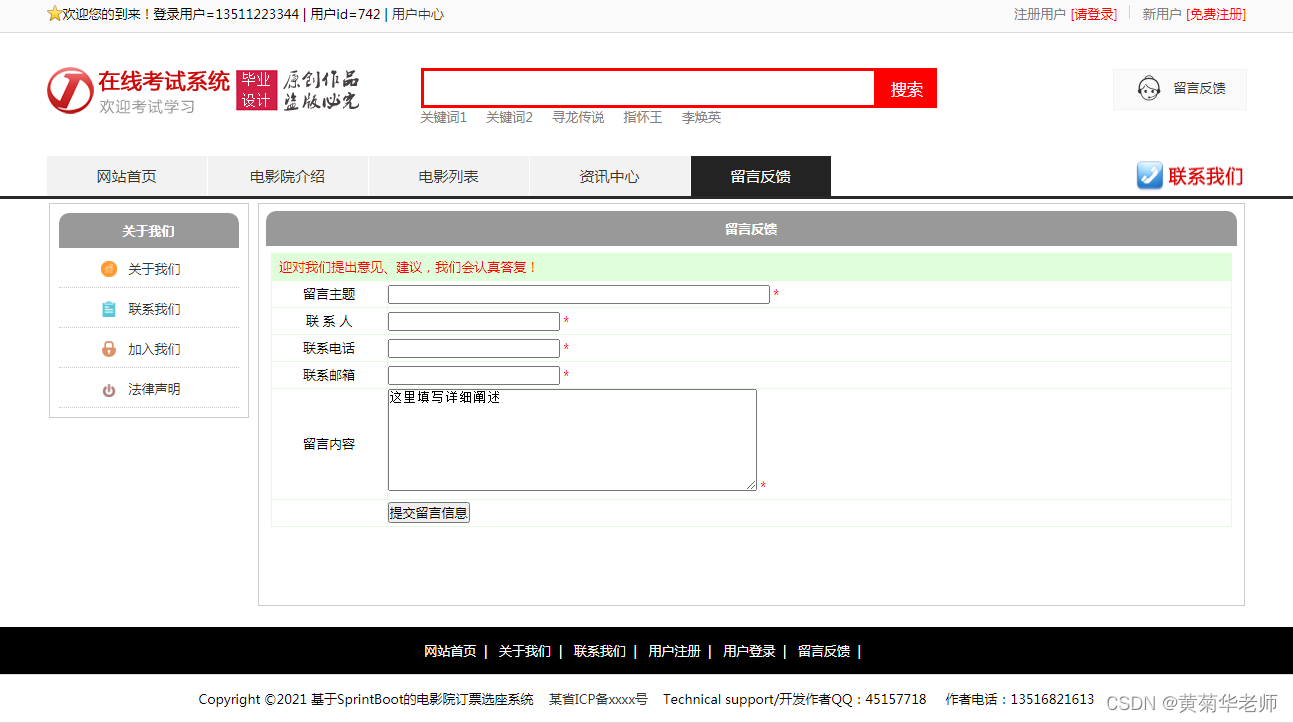Open the 留言反馈 button in the header

tap(1180, 89)
